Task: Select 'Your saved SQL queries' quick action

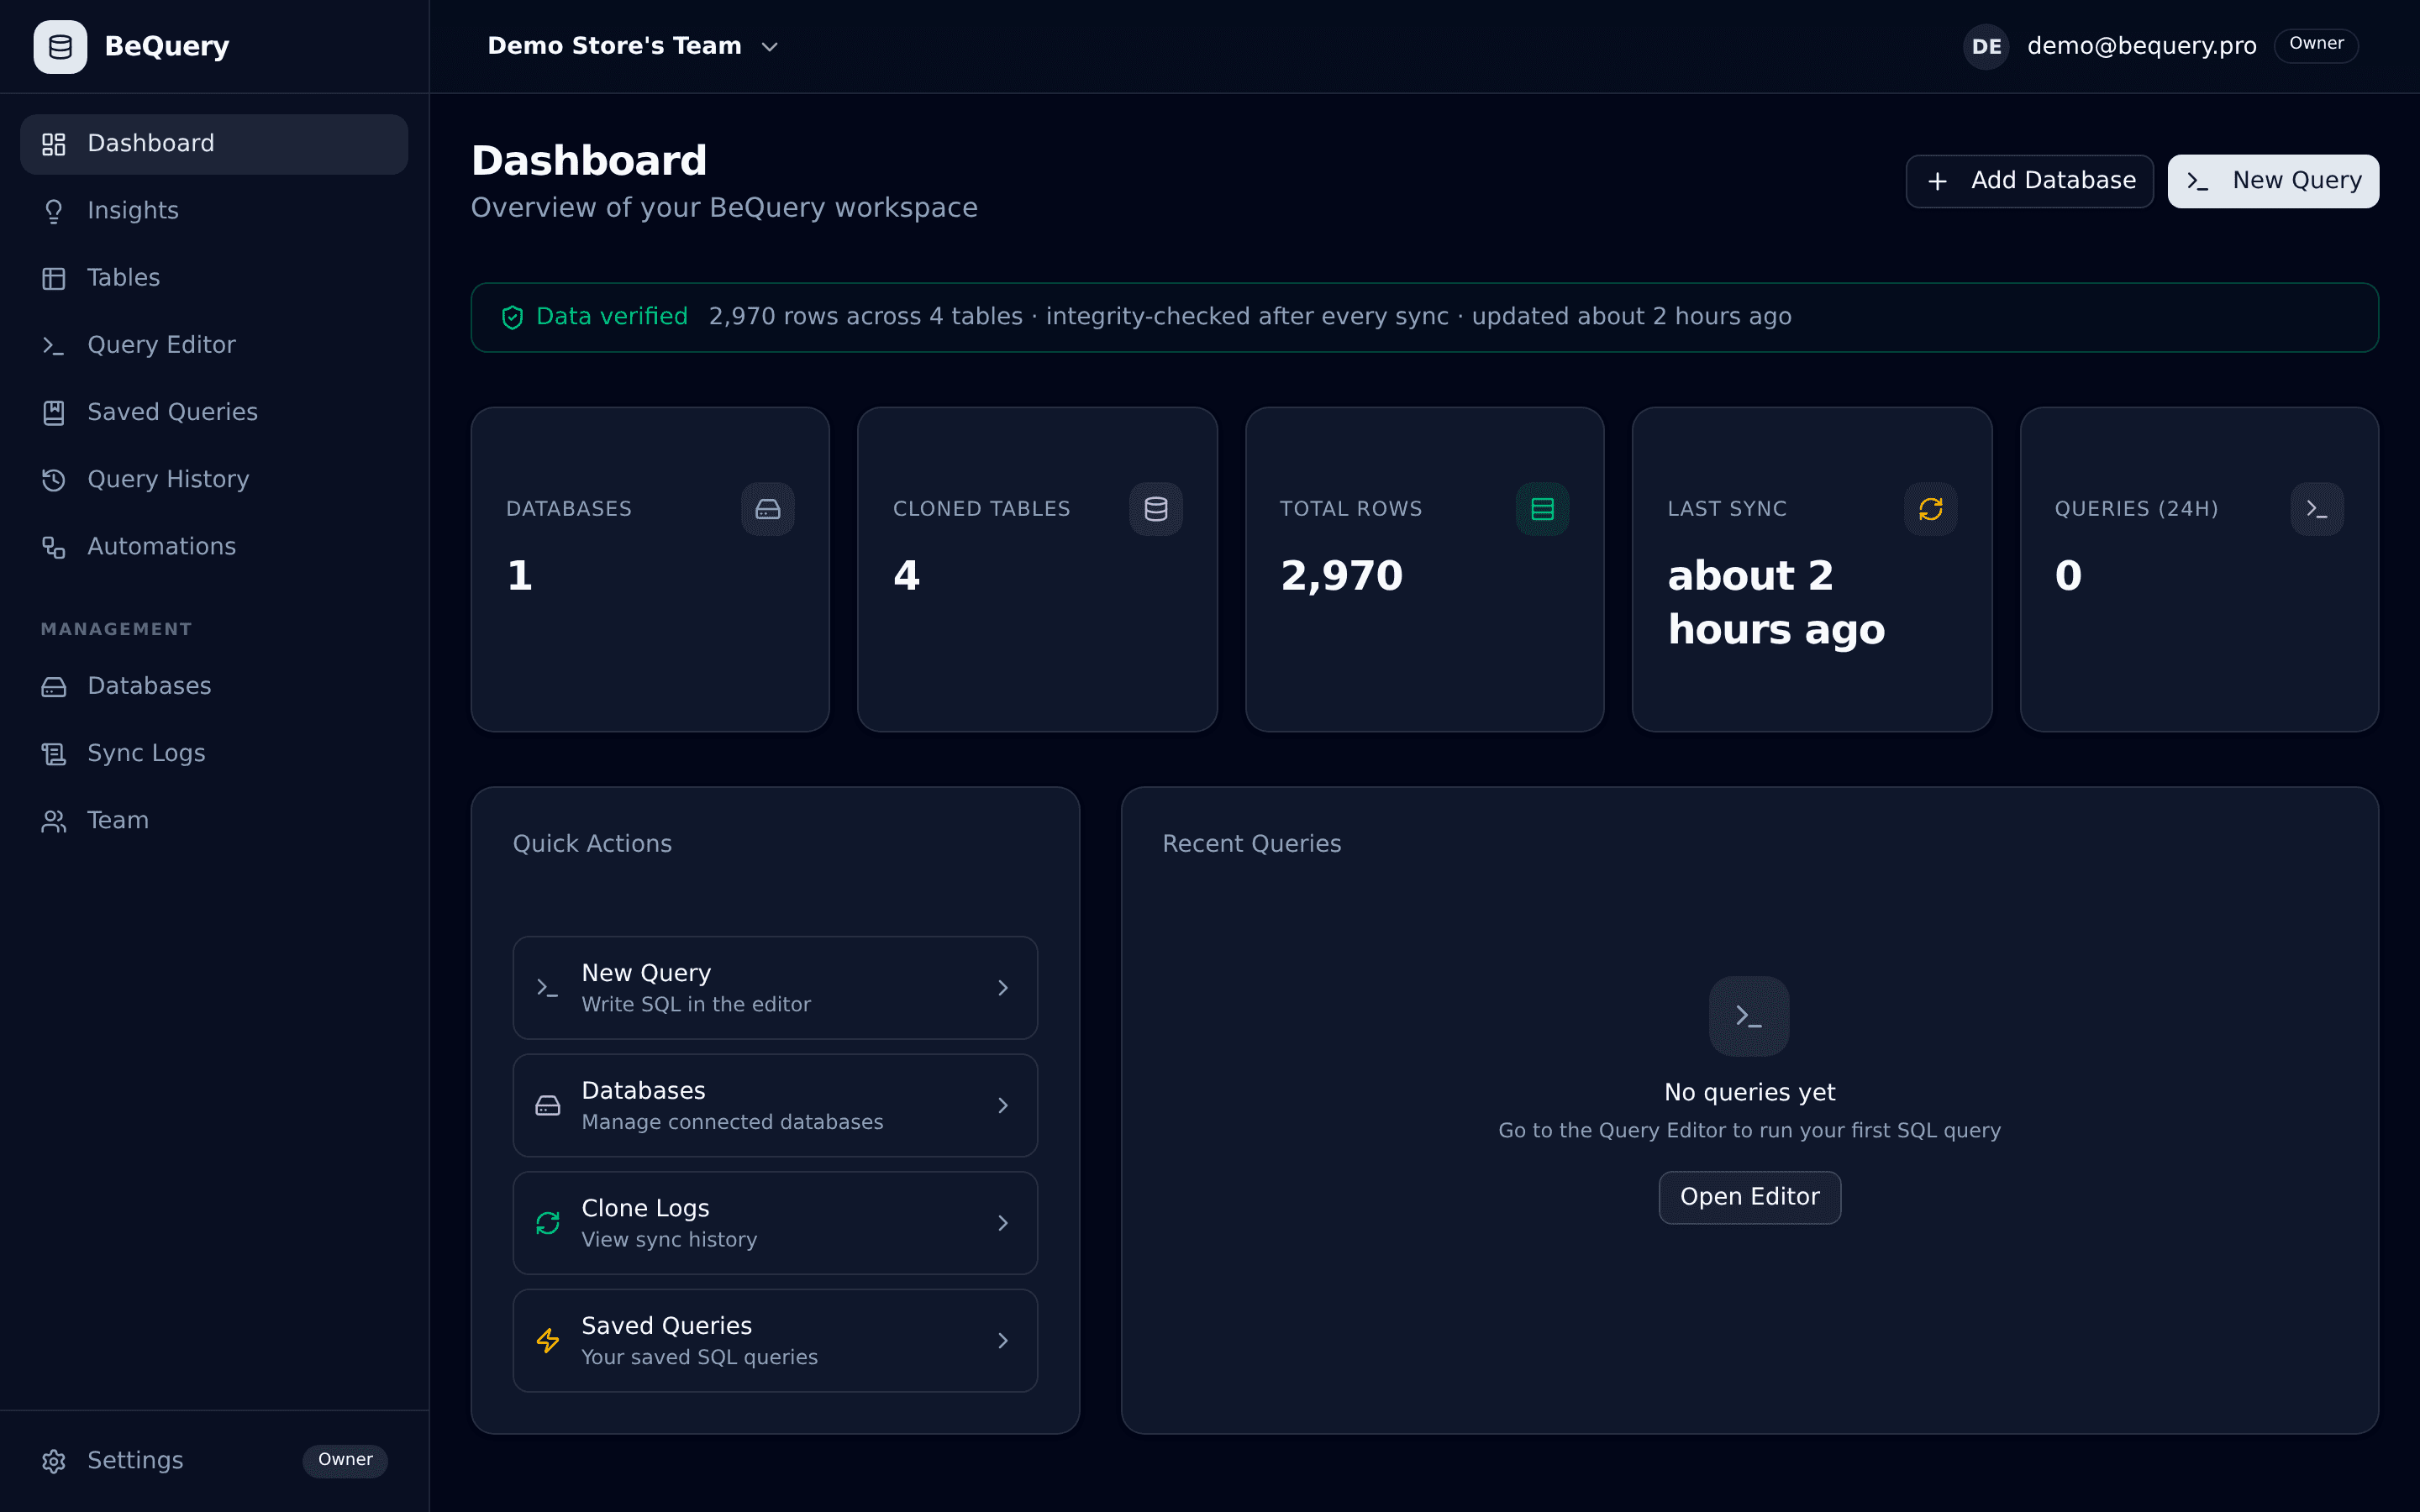Action: click(775, 1340)
